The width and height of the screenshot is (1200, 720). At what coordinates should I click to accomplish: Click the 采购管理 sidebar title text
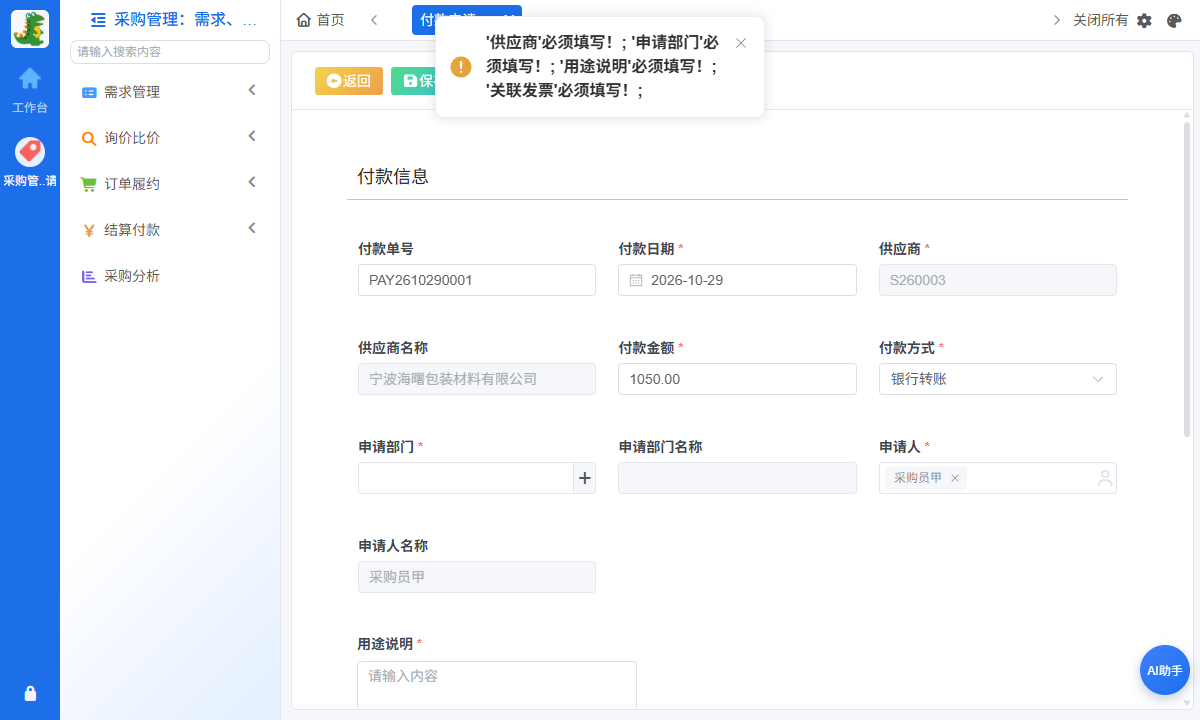point(186,19)
